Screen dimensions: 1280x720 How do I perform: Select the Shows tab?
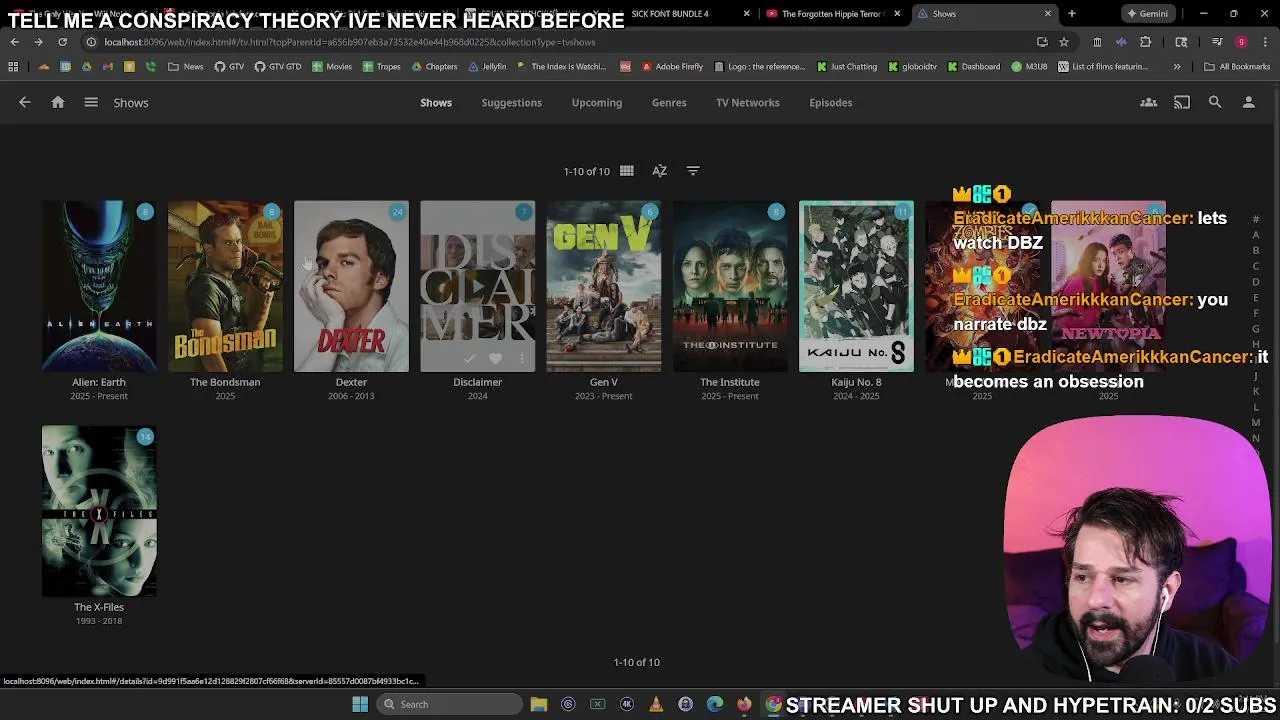(436, 102)
